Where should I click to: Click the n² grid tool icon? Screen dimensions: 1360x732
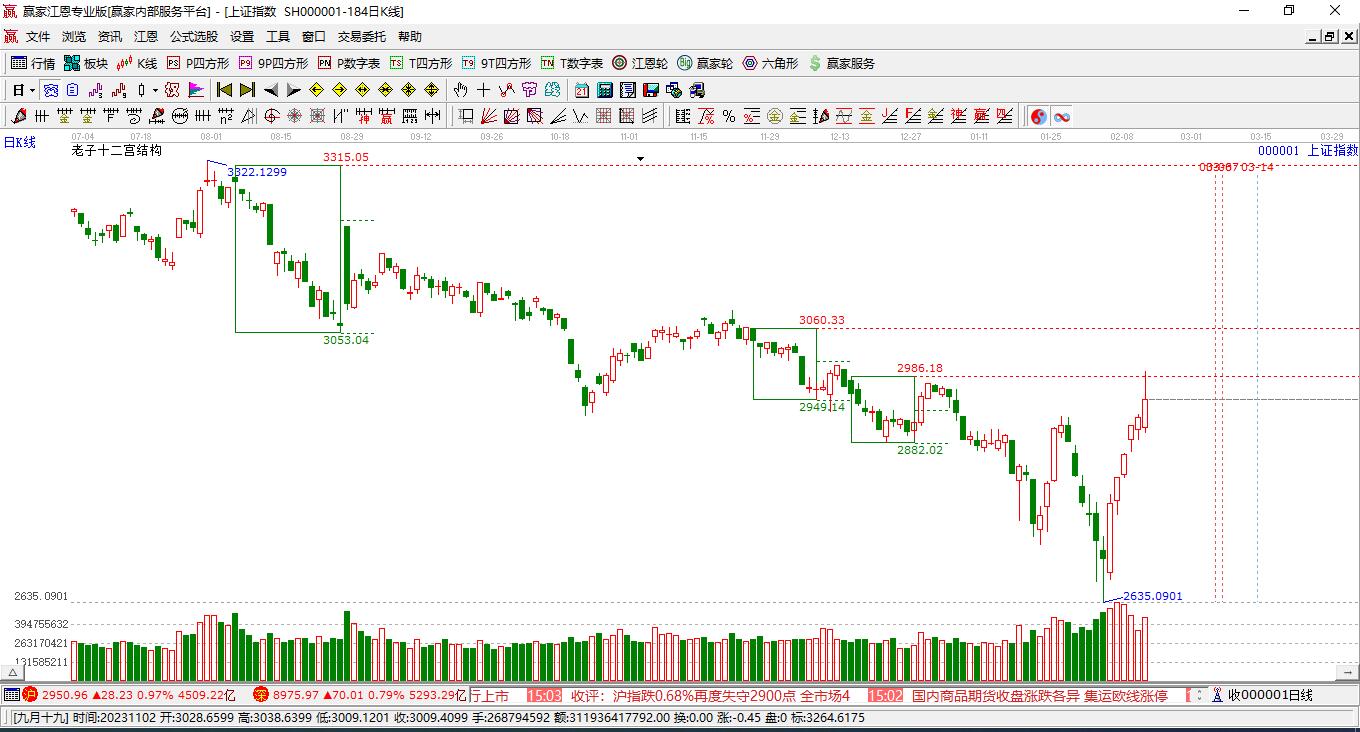coord(226,116)
